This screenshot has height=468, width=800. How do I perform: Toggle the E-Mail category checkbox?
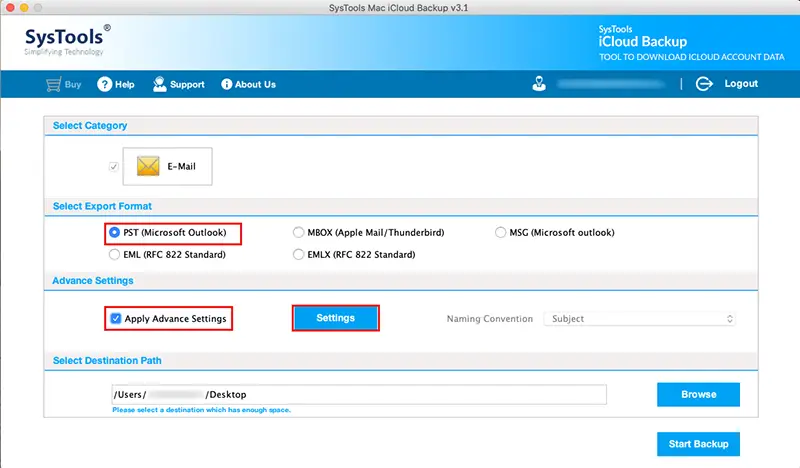pyautogui.click(x=114, y=166)
